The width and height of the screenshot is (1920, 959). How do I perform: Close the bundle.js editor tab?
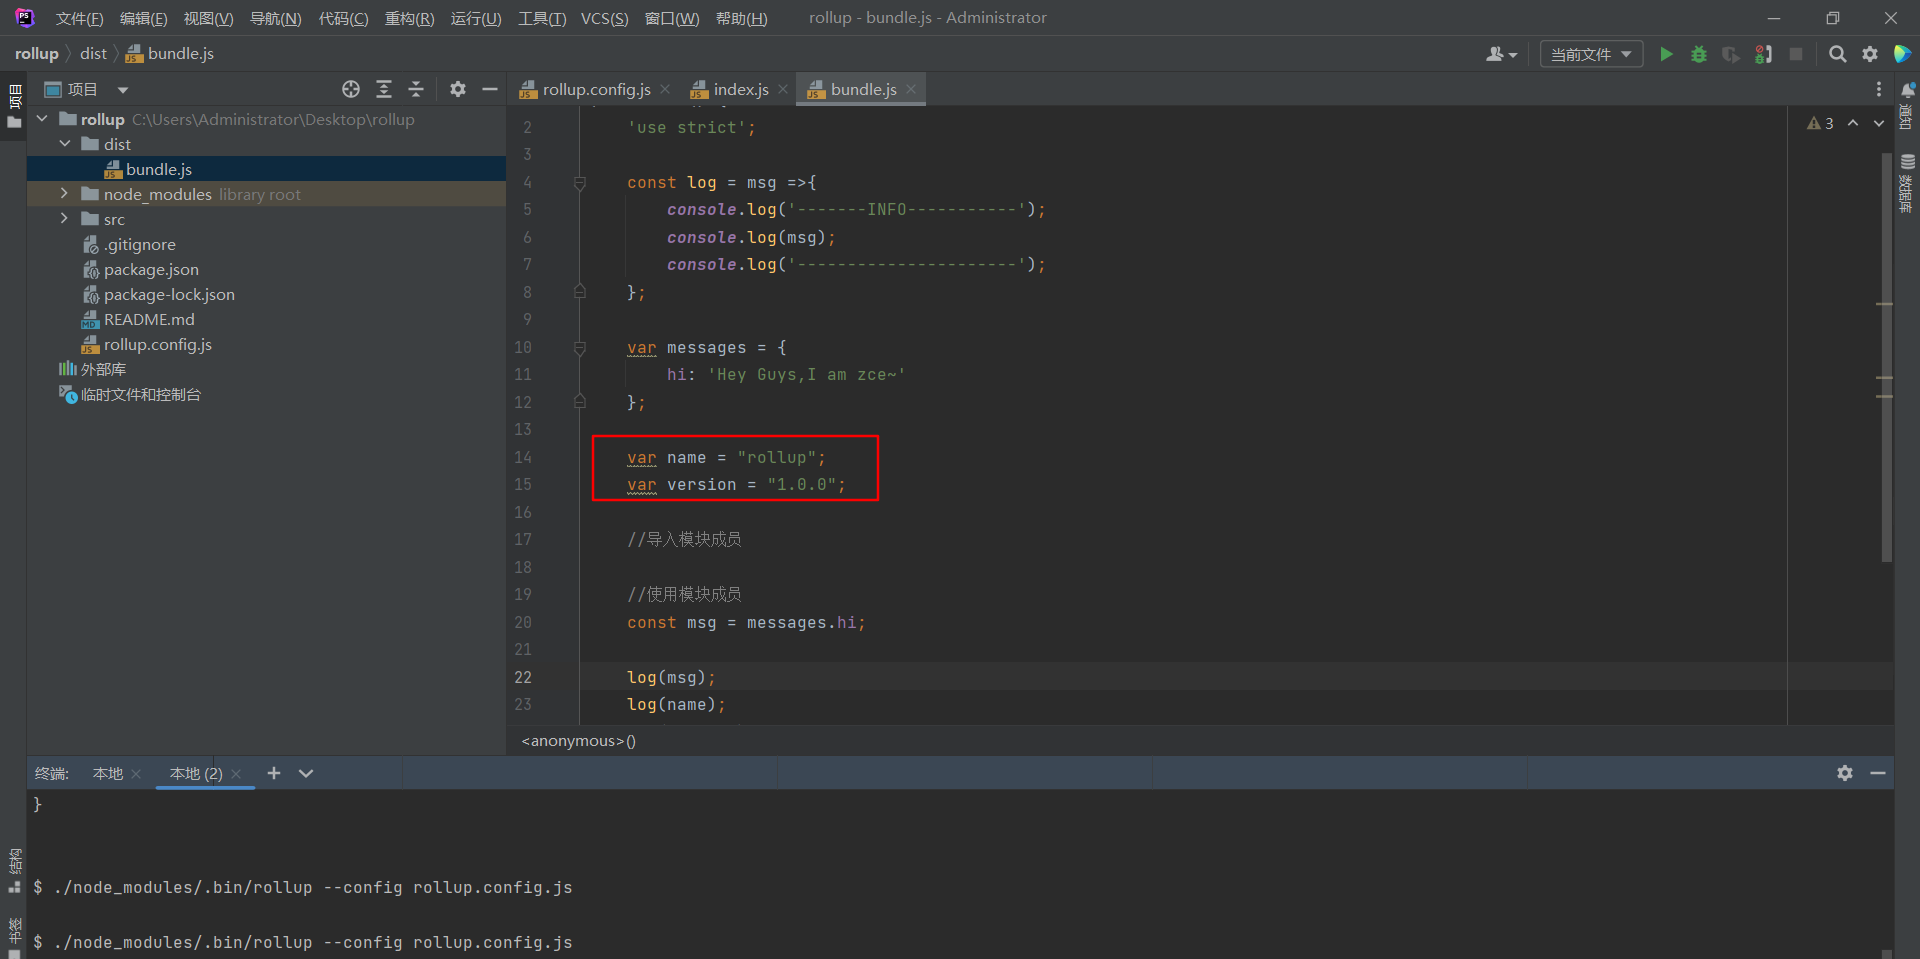911,89
